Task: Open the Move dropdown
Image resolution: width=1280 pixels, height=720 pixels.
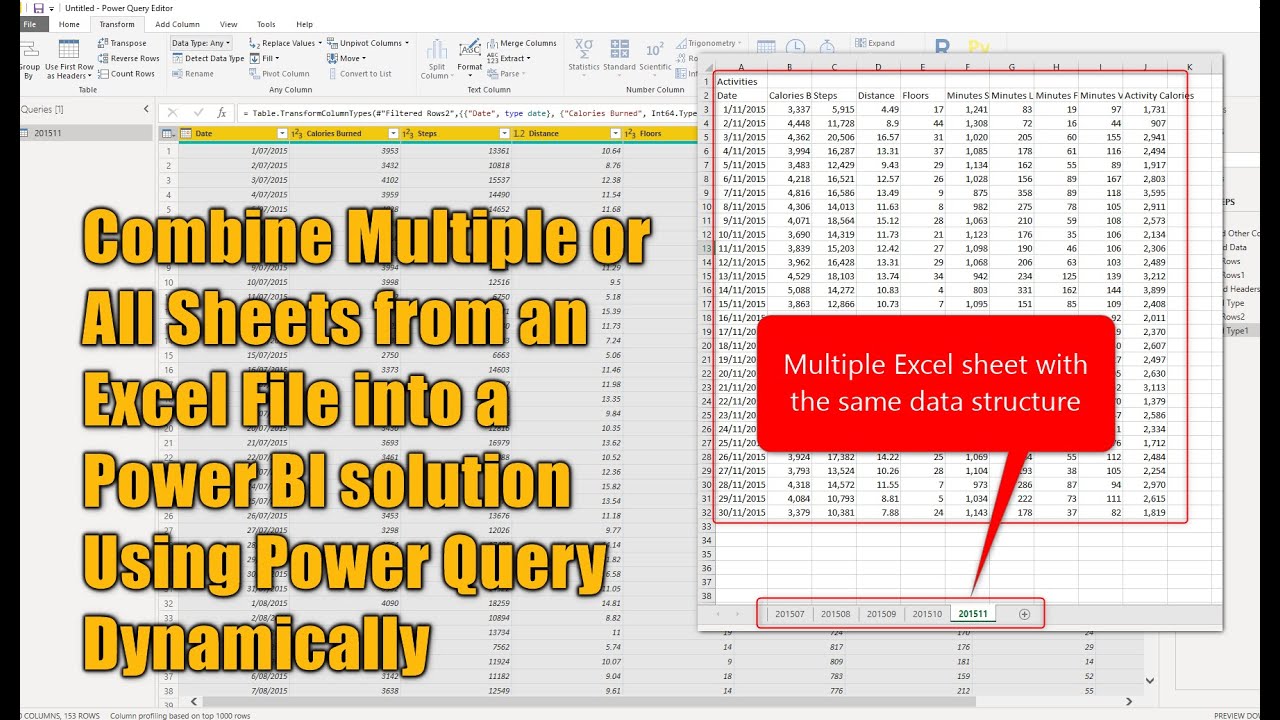Action: tap(345, 58)
